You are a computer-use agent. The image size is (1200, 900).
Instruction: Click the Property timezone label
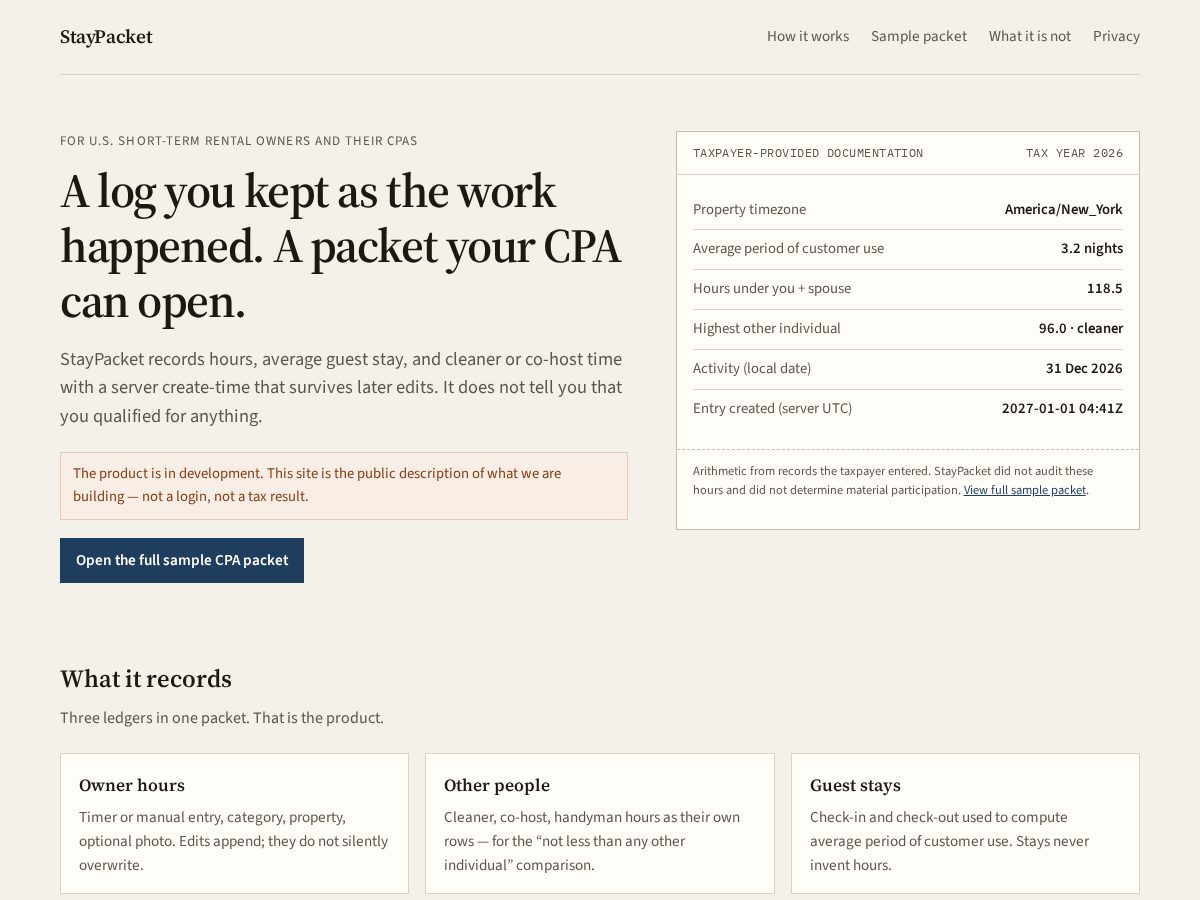tap(749, 209)
